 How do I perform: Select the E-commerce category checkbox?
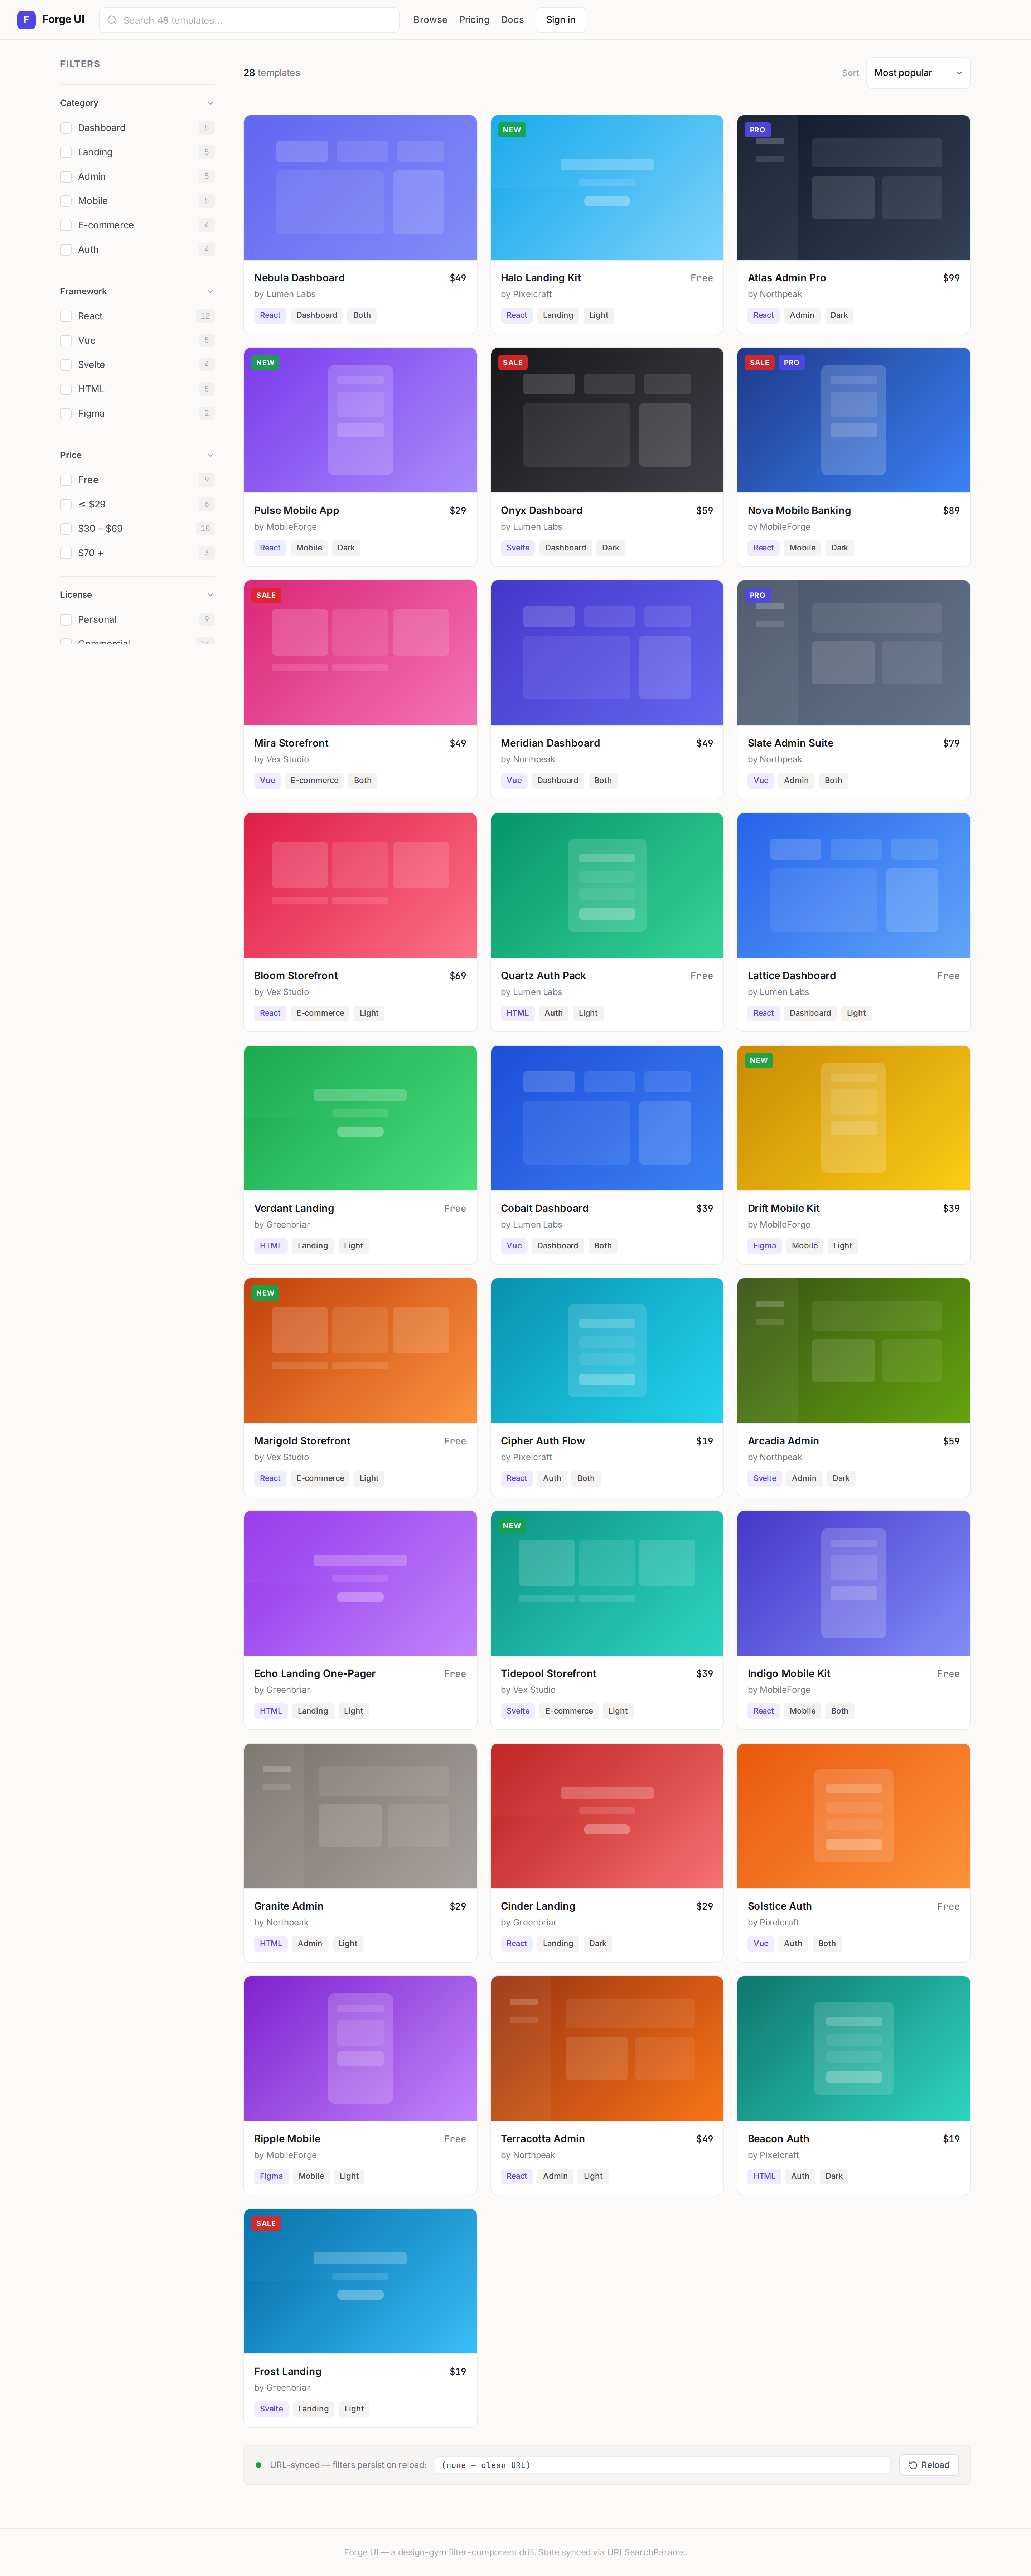66,225
